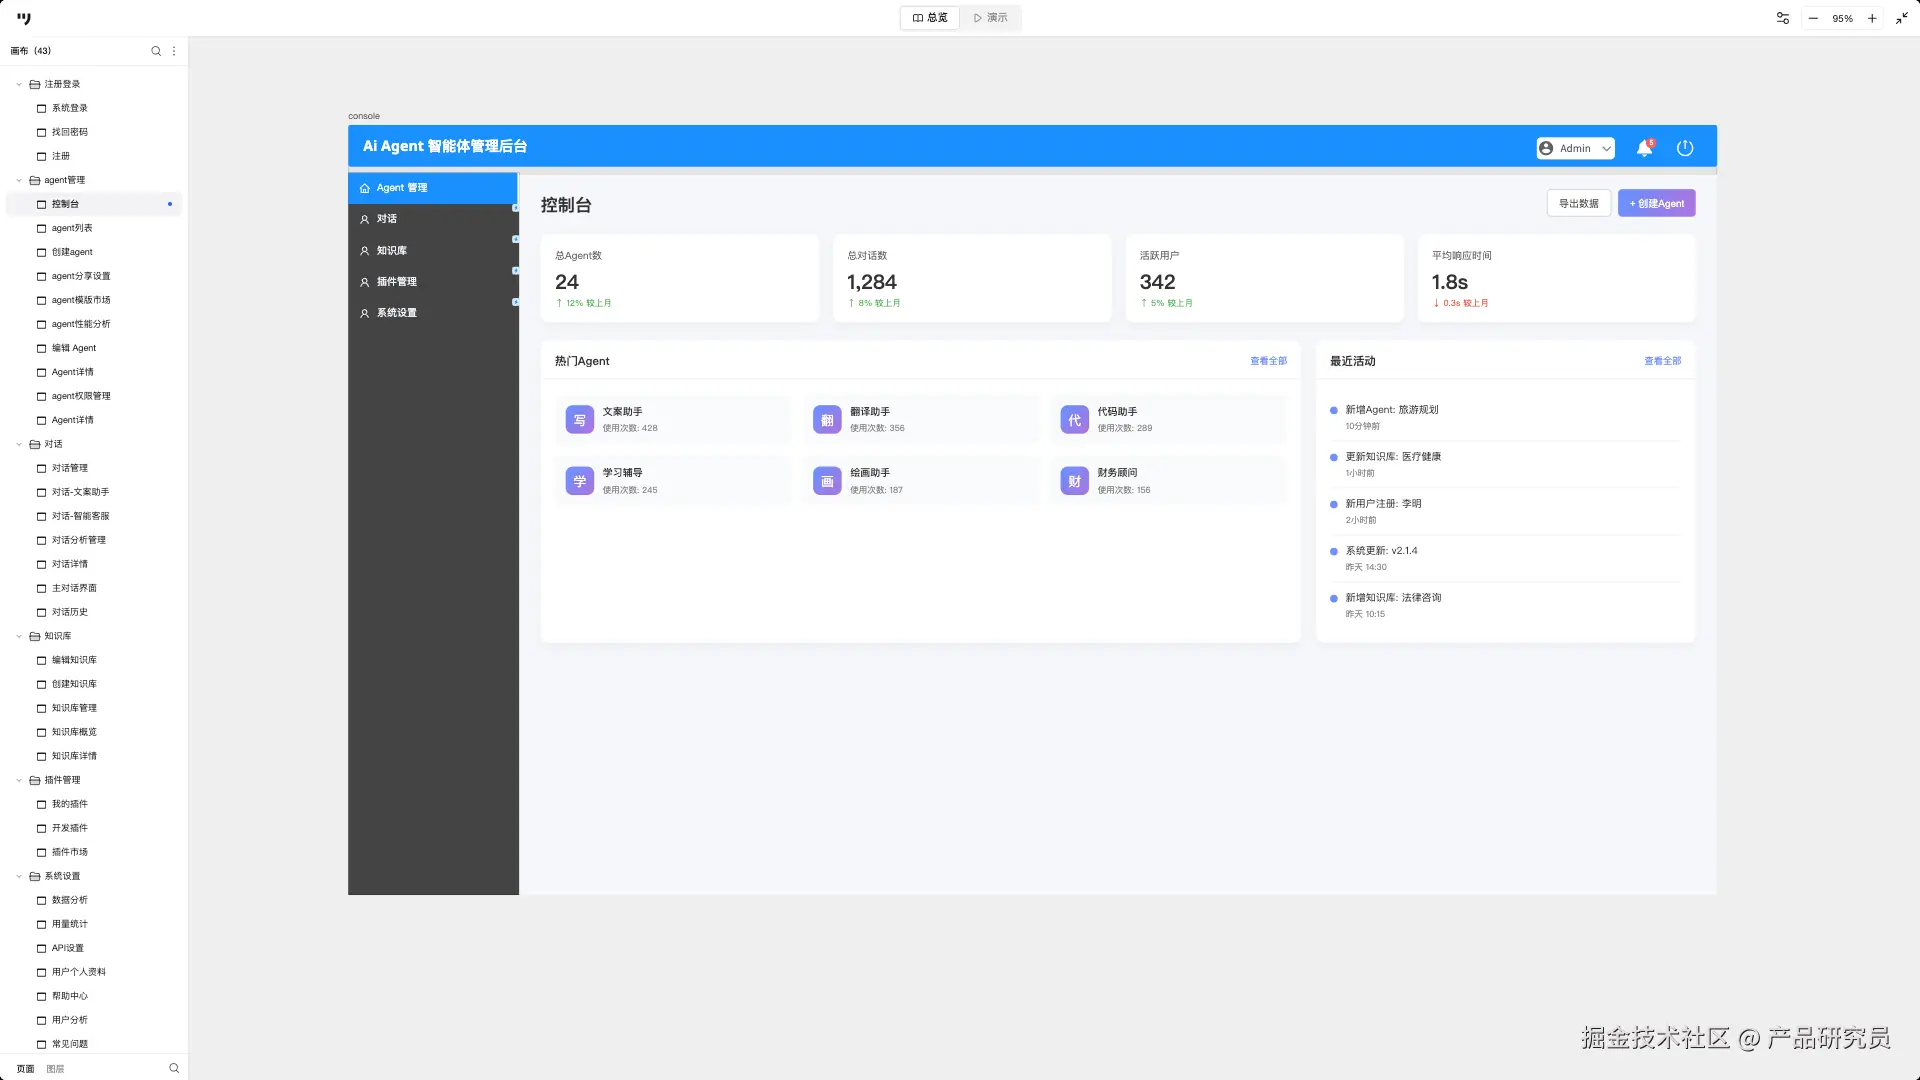1920x1080 pixels.
Task: Open canvas panel more-options icon
Action: pyautogui.click(x=174, y=51)
